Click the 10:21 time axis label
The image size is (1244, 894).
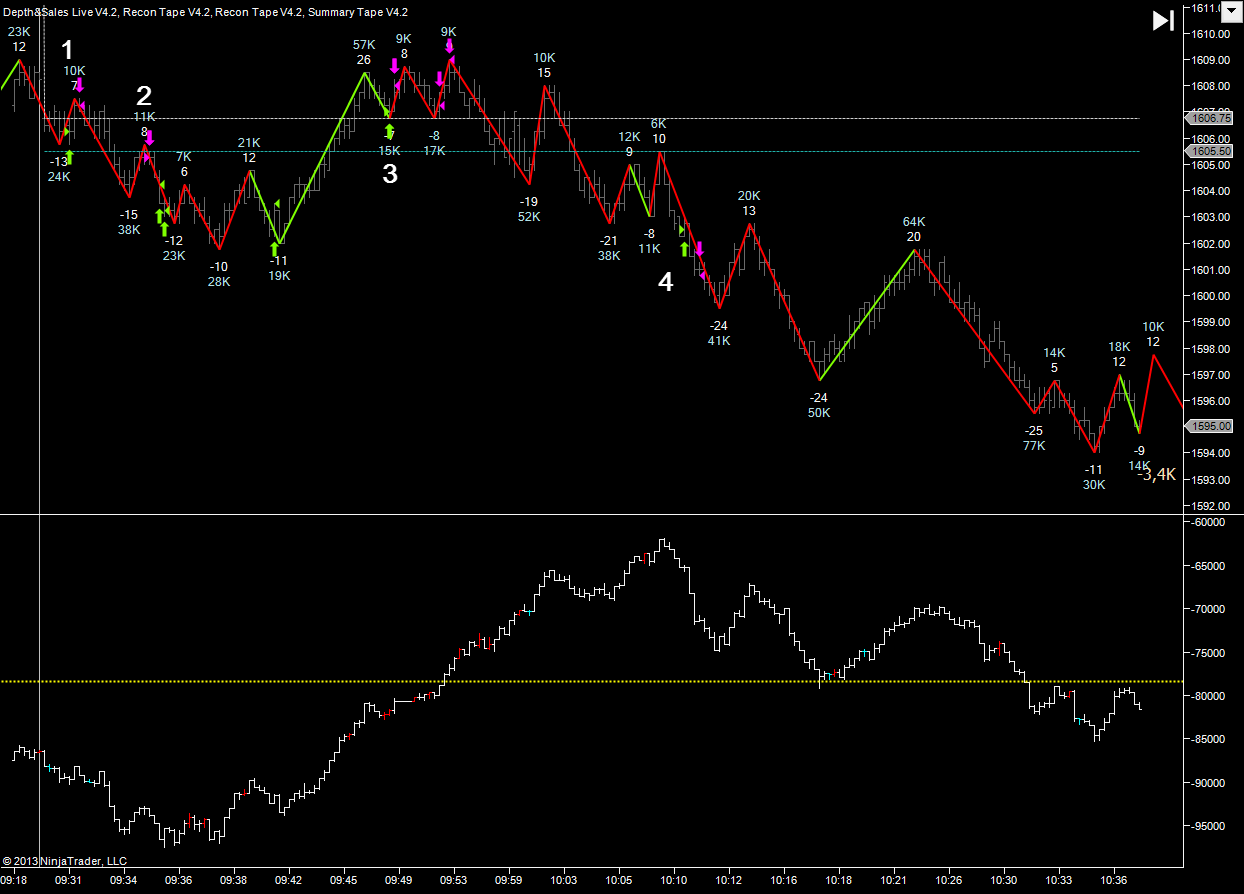(894, 880)
